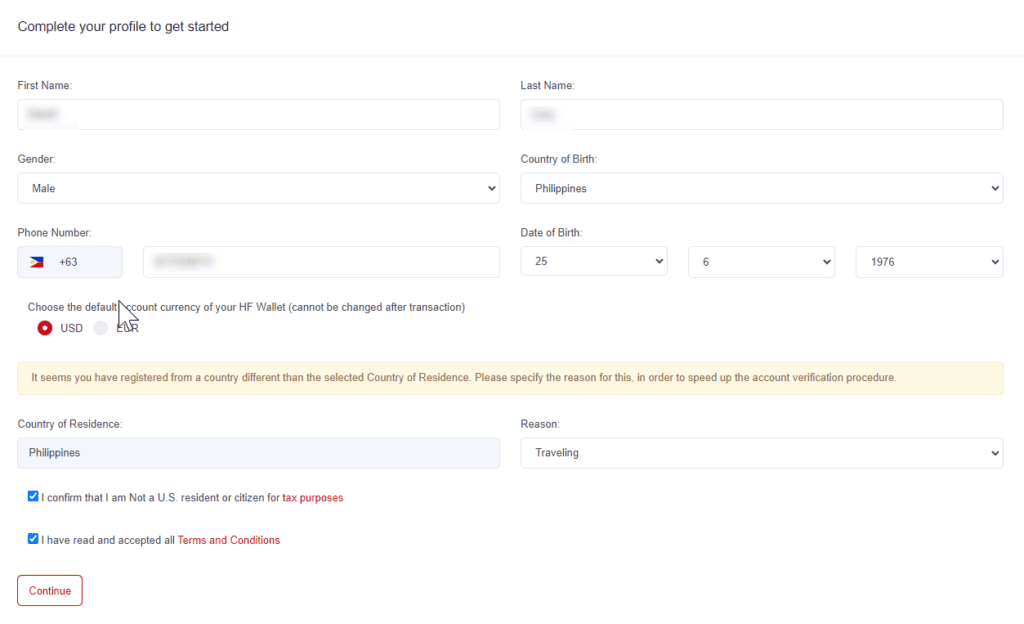Open the Gender dropdown
Viewport: 1024px width, 624px height.
click(259, 188)
